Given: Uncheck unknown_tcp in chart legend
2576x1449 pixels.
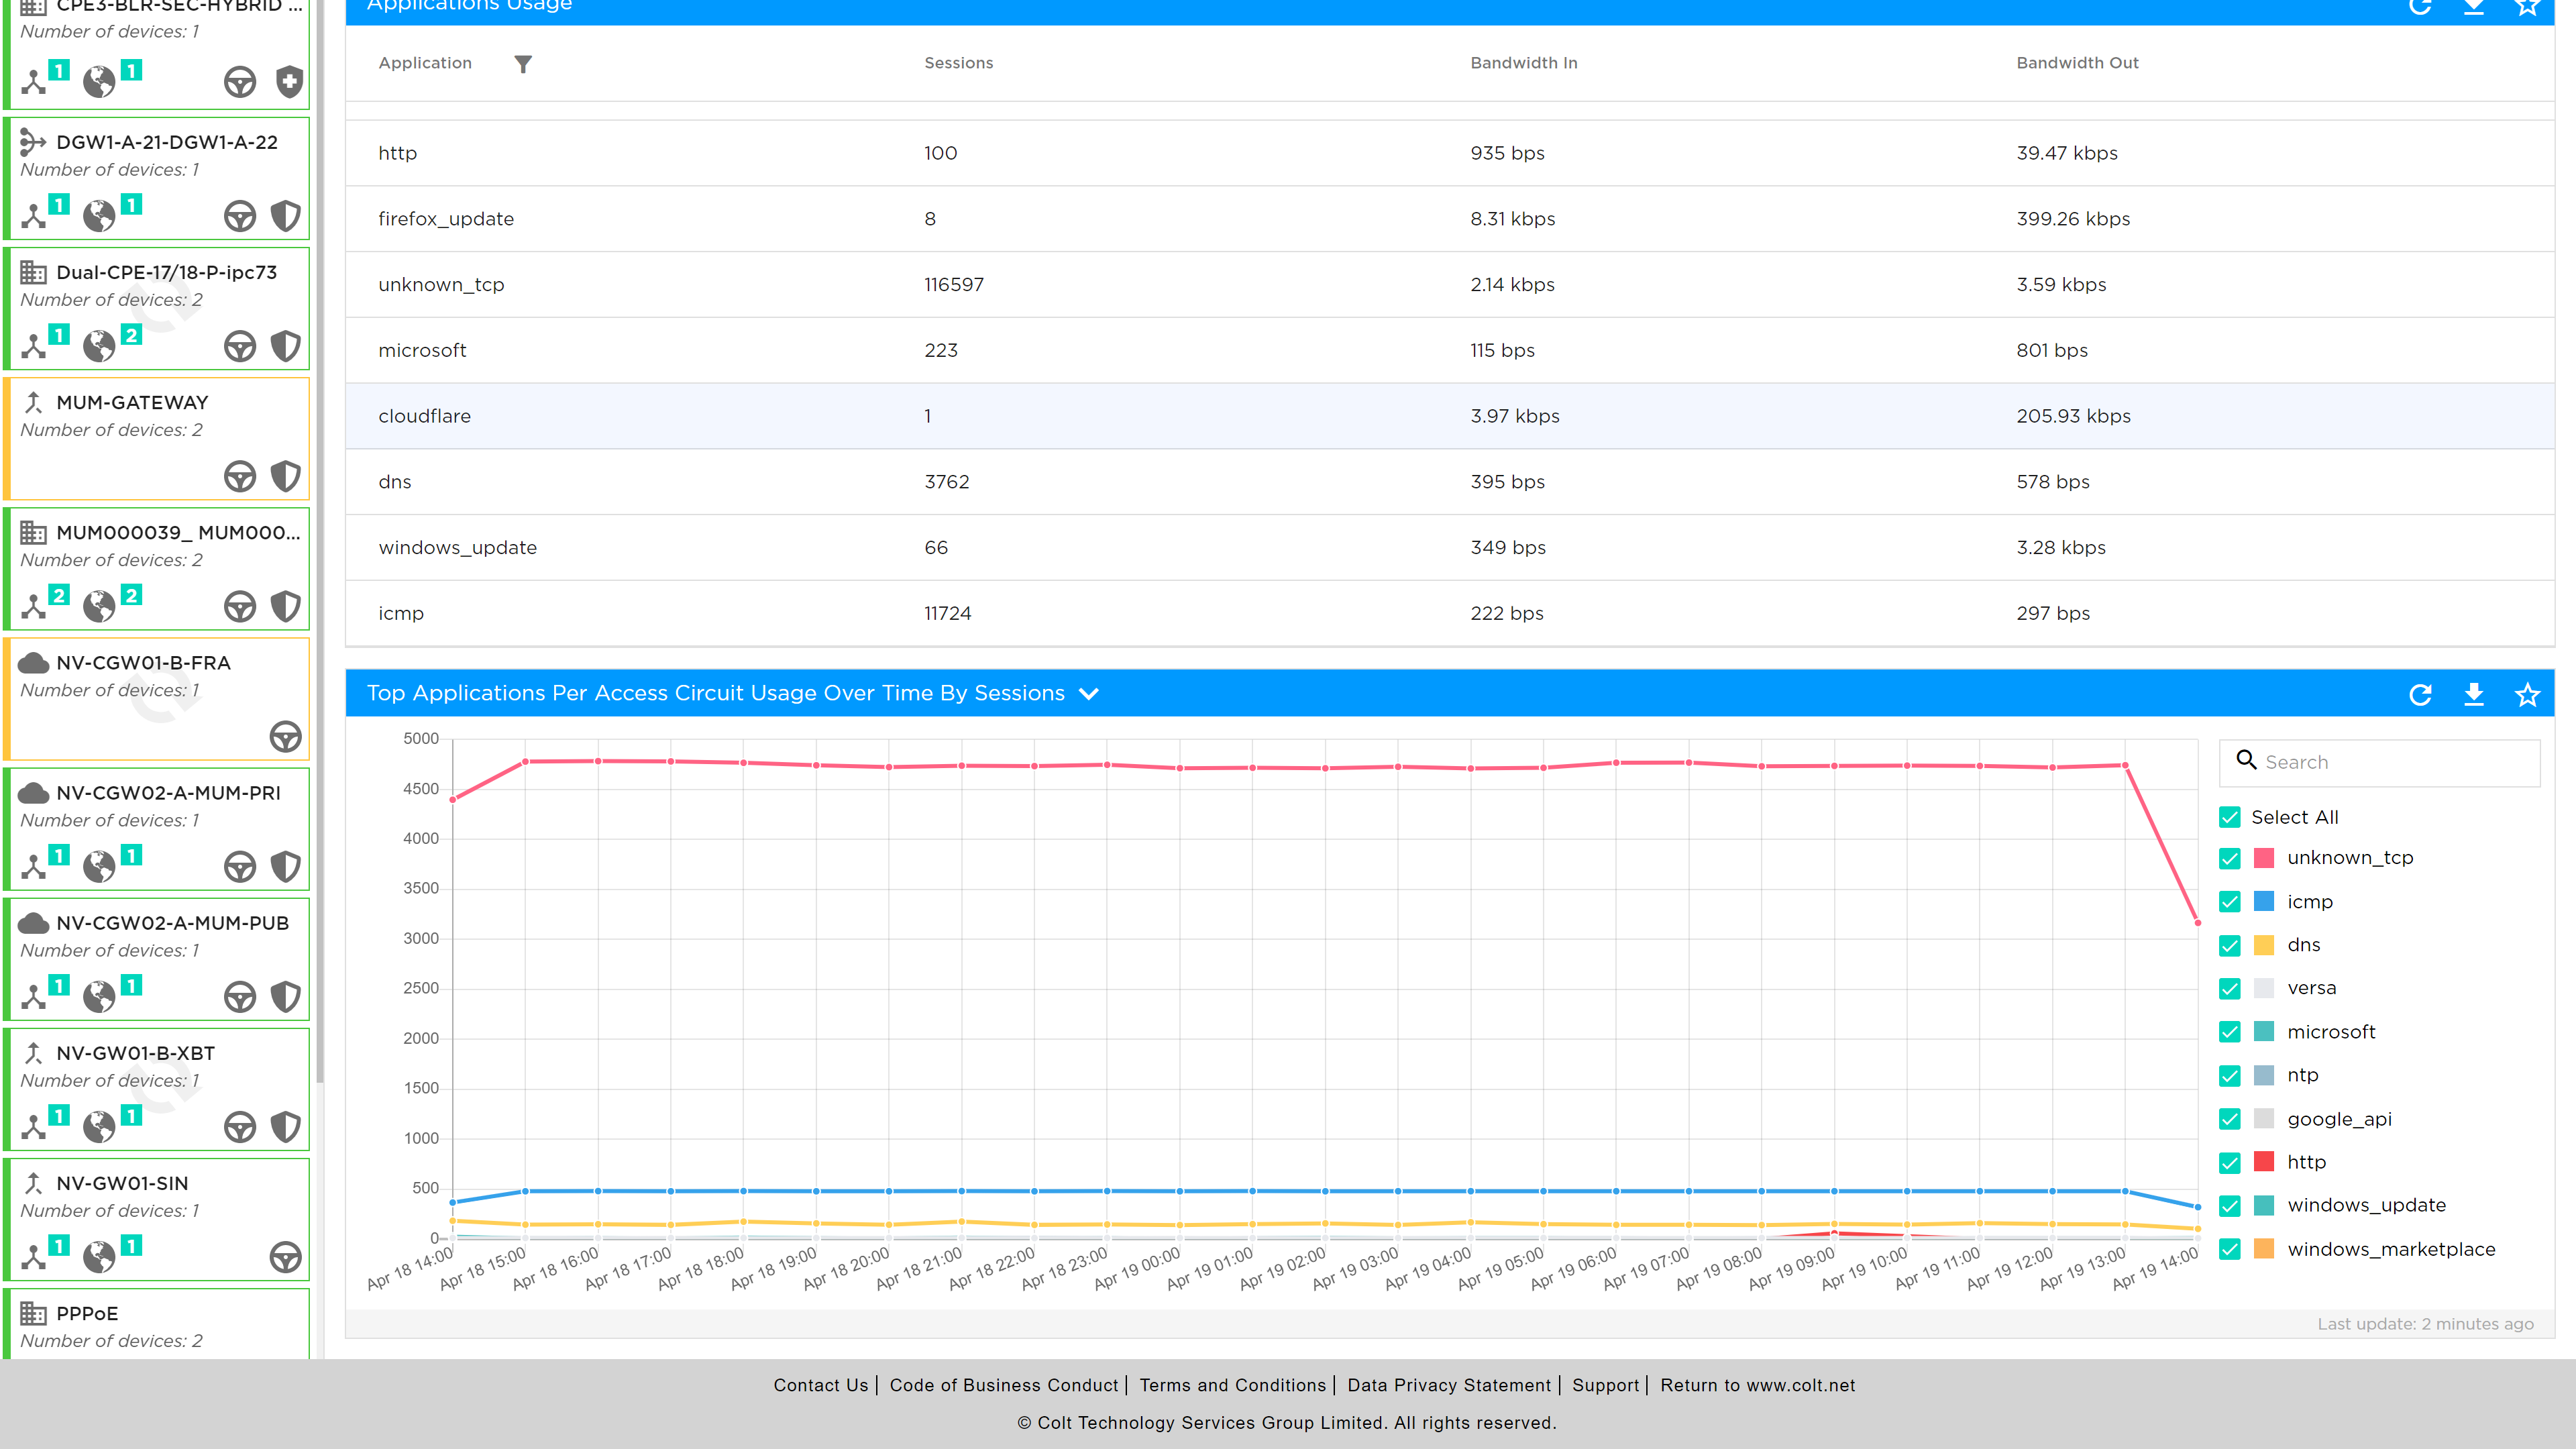Looking at the screenshot, I should point(2230,858).
